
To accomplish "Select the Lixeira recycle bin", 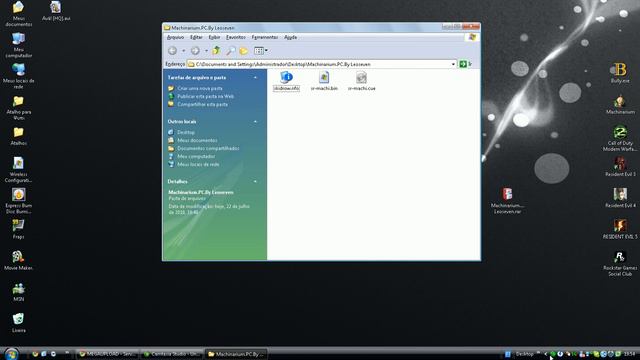I will click(18, 323).
